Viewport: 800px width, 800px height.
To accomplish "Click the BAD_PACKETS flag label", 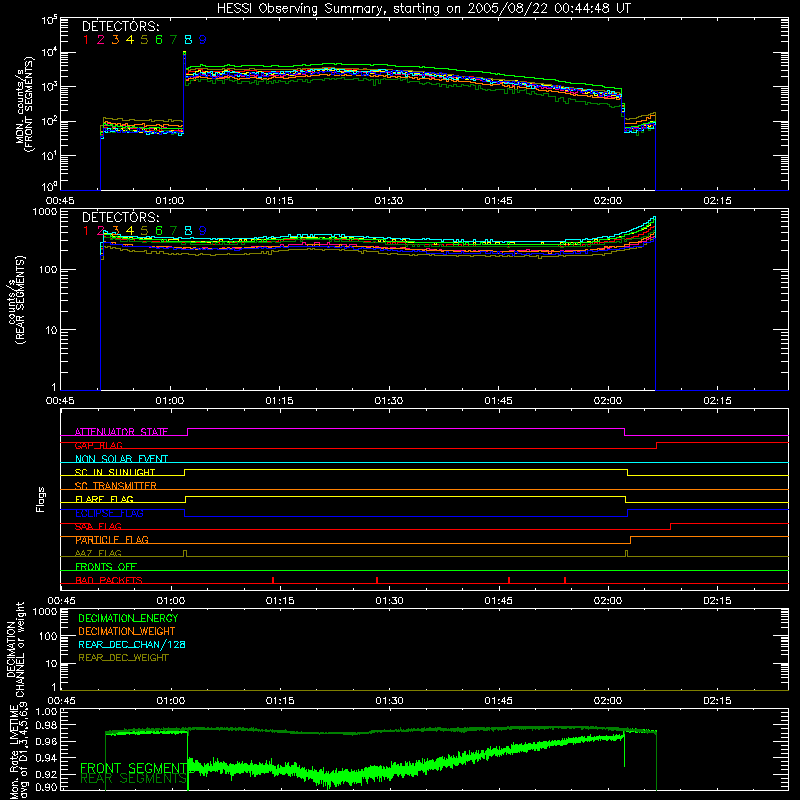I will click(109, 580).
